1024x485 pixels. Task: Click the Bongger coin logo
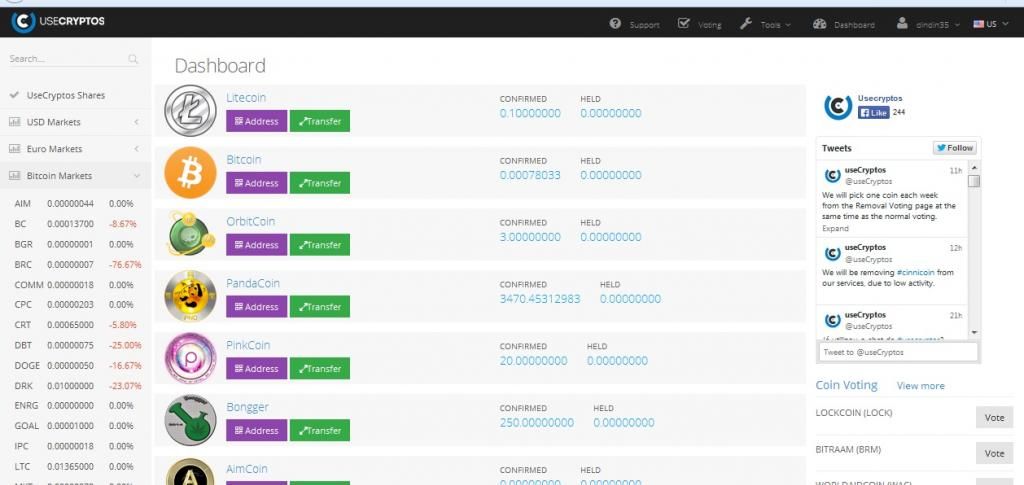click(x=190, y=420)
